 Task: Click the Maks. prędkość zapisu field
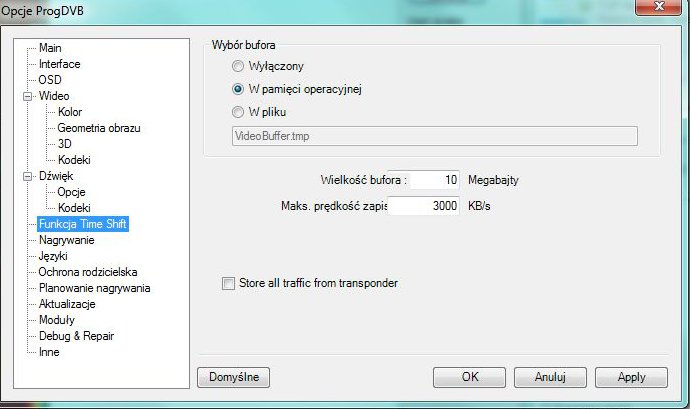pos(423,206)
